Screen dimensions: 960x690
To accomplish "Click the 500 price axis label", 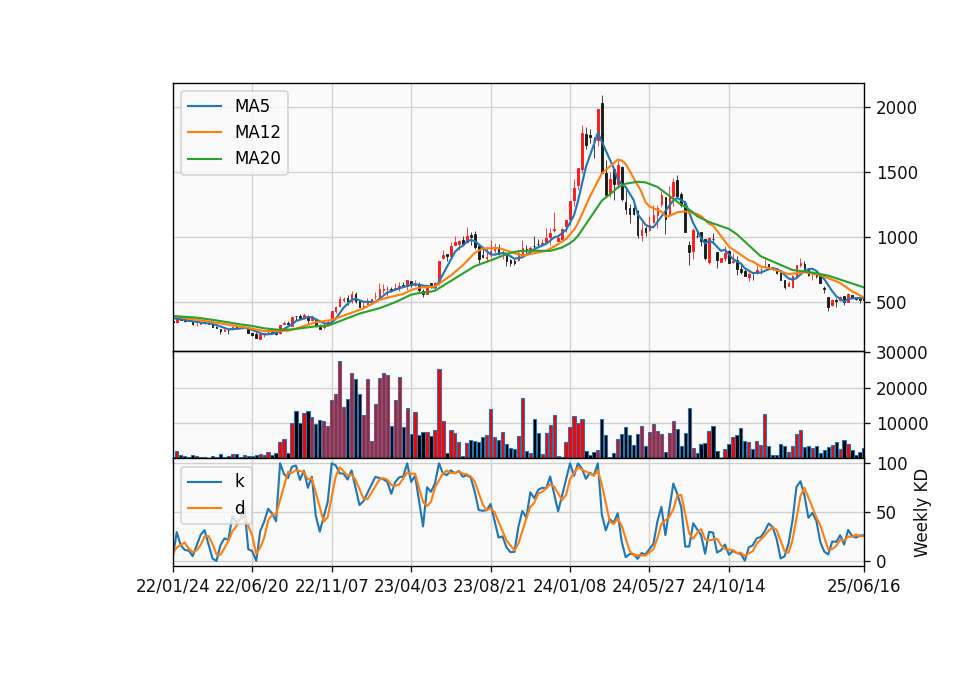I will click(x=891, y=303).
